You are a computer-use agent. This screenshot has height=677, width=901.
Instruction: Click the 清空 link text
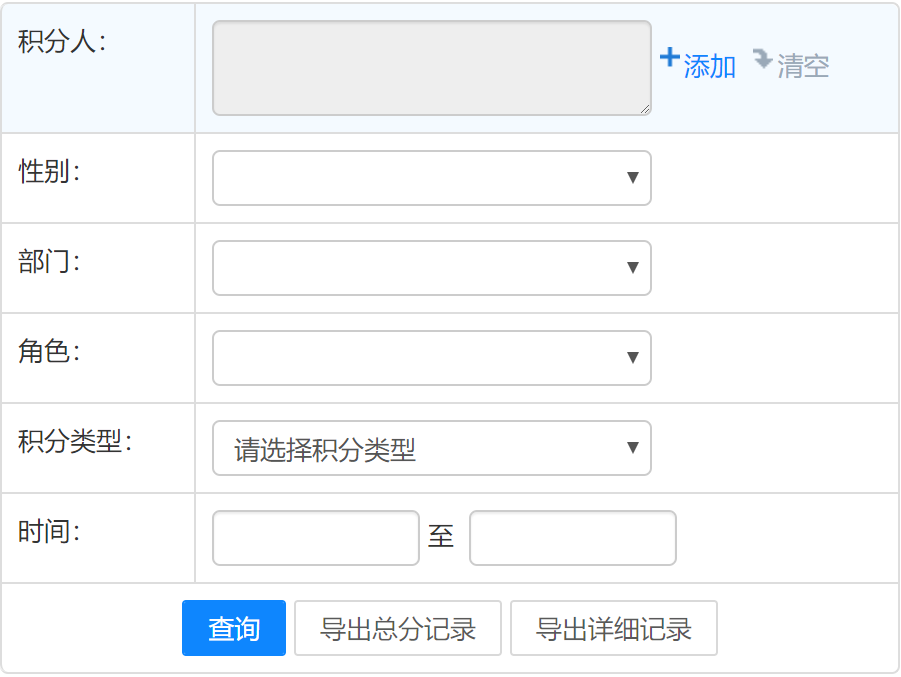point(803,67)
